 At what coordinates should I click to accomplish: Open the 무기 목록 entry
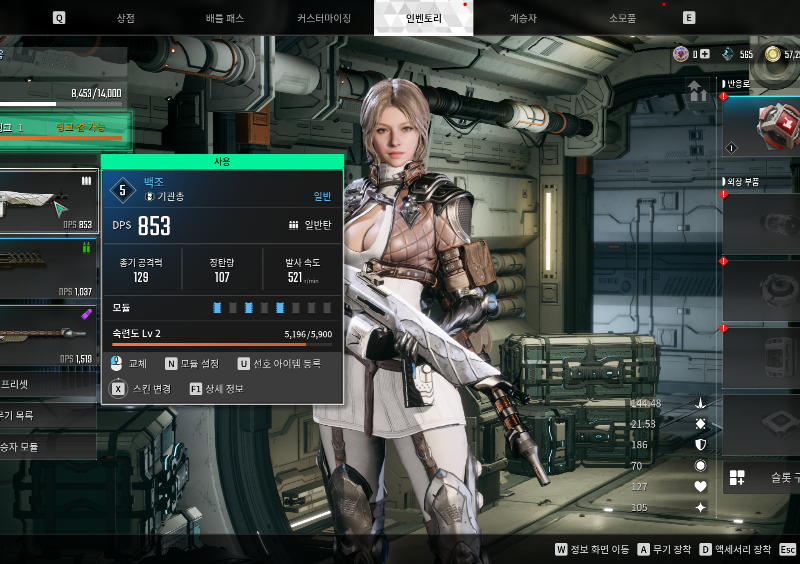48,415
